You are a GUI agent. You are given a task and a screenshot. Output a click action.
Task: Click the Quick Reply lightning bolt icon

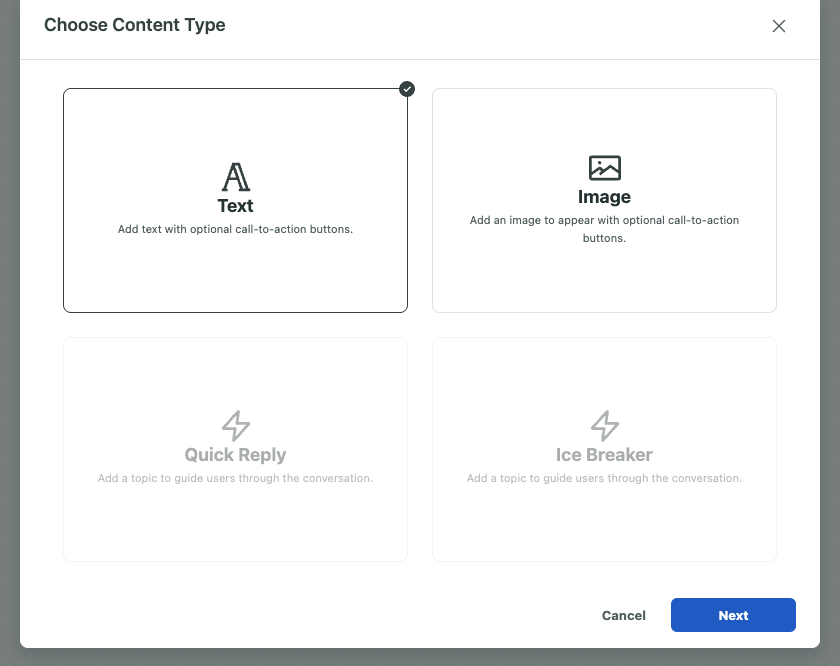click(236, 426)
